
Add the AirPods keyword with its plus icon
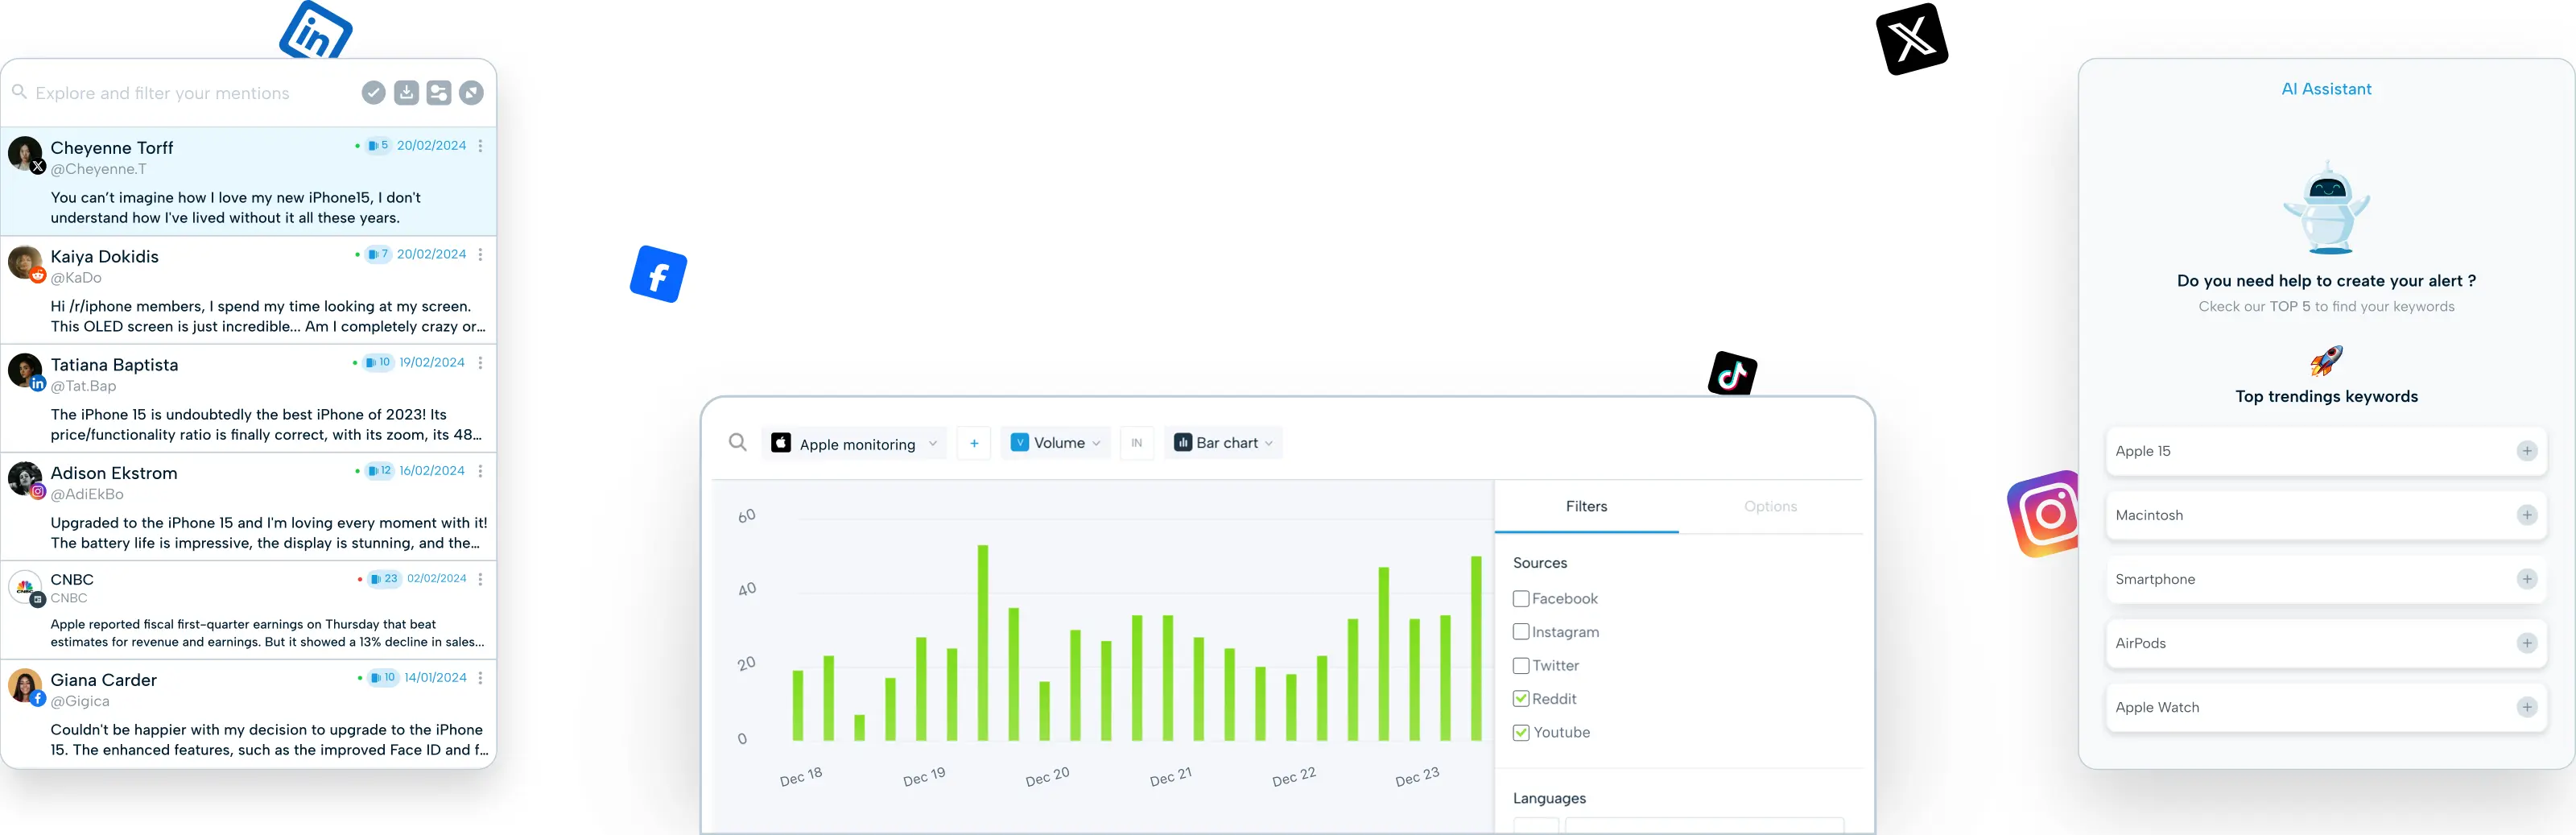(x=2527, y=643)
